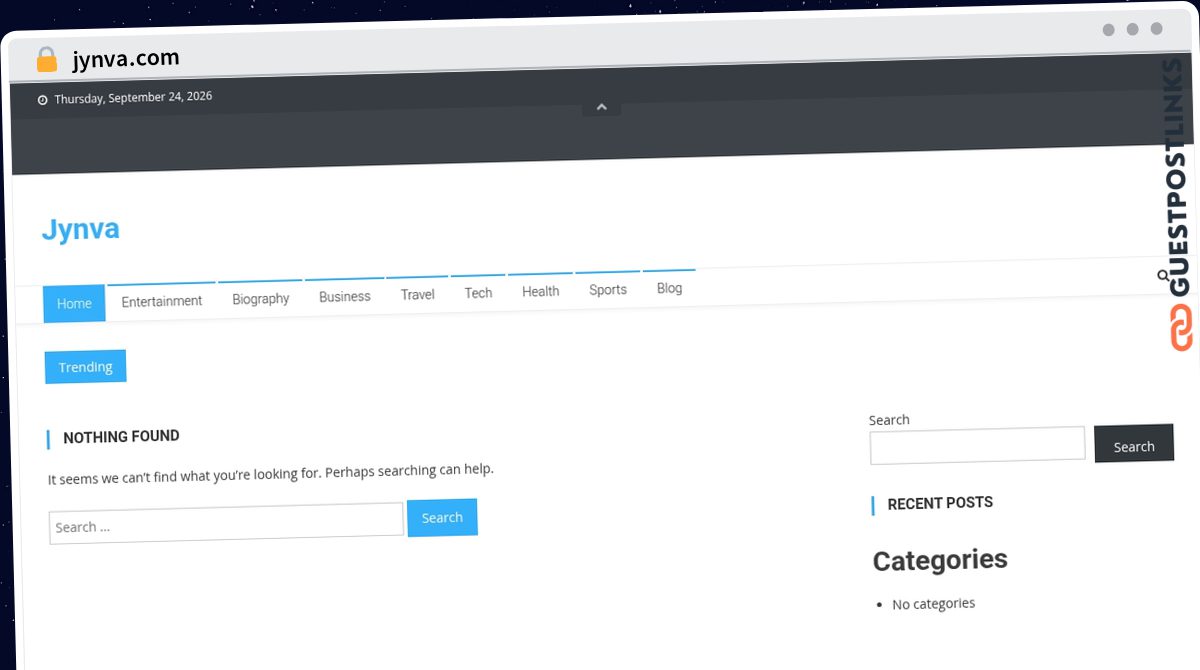Viewport: 1200px width, 670px height.
Task: Click the NOTHING FOUND heading
Action: 121,437
